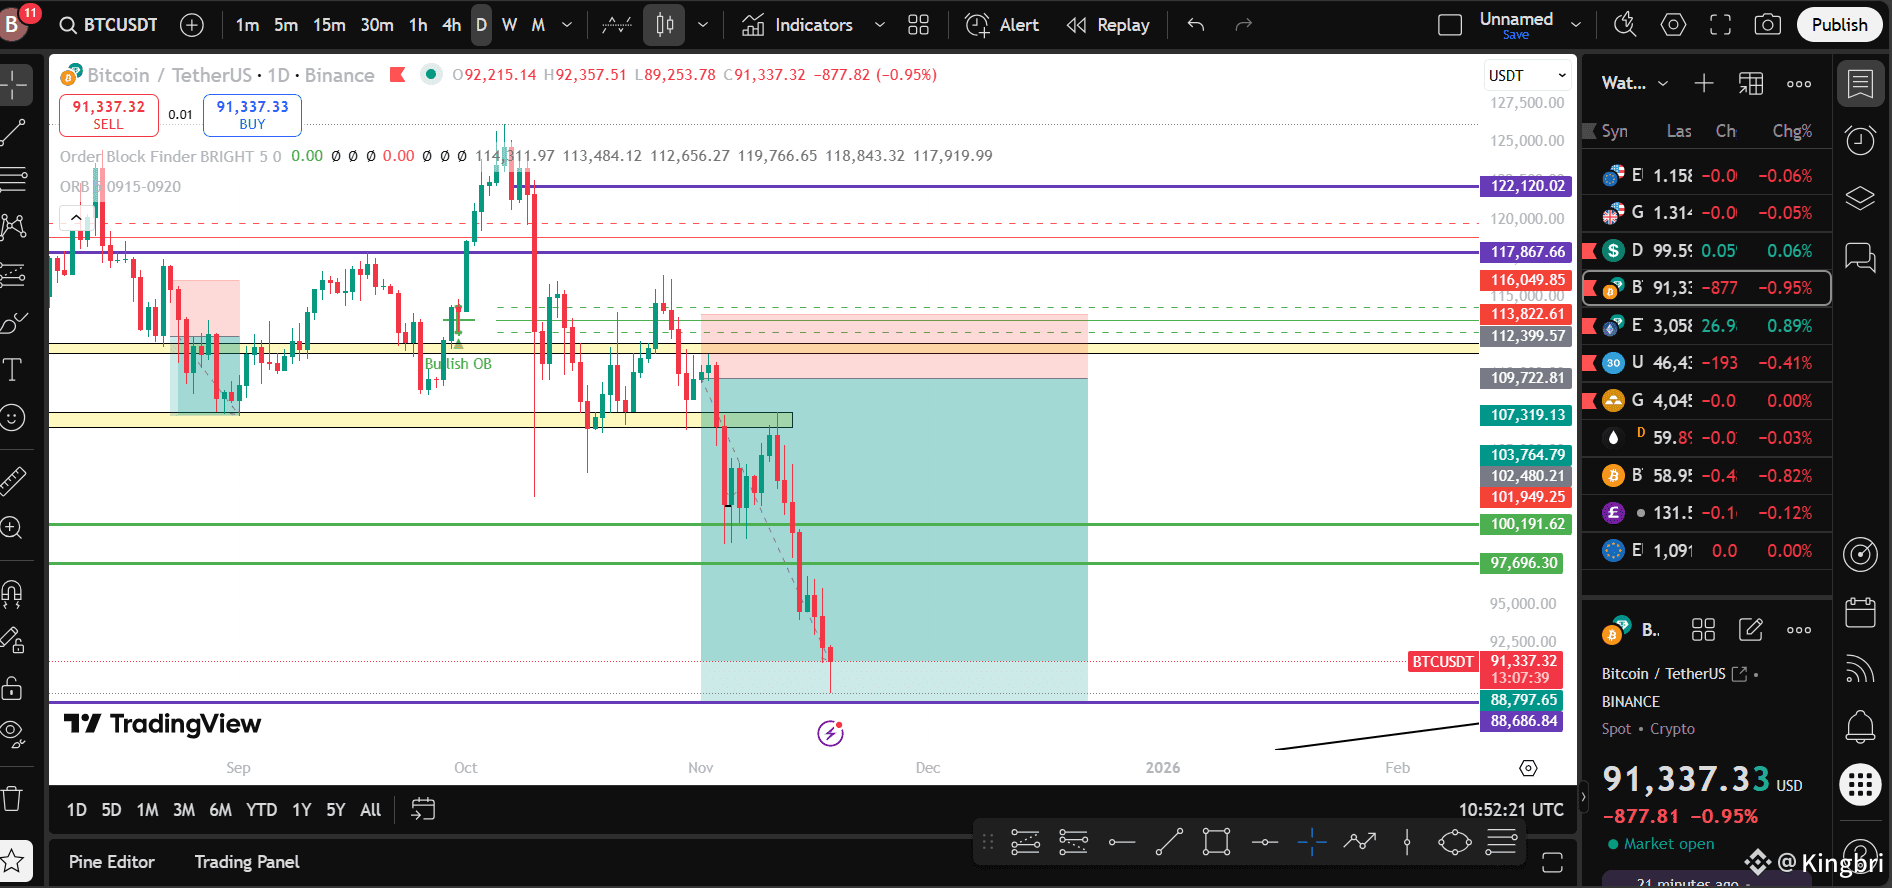
Task: Set the date range to YTD
Action: click(x=262, y=810)
